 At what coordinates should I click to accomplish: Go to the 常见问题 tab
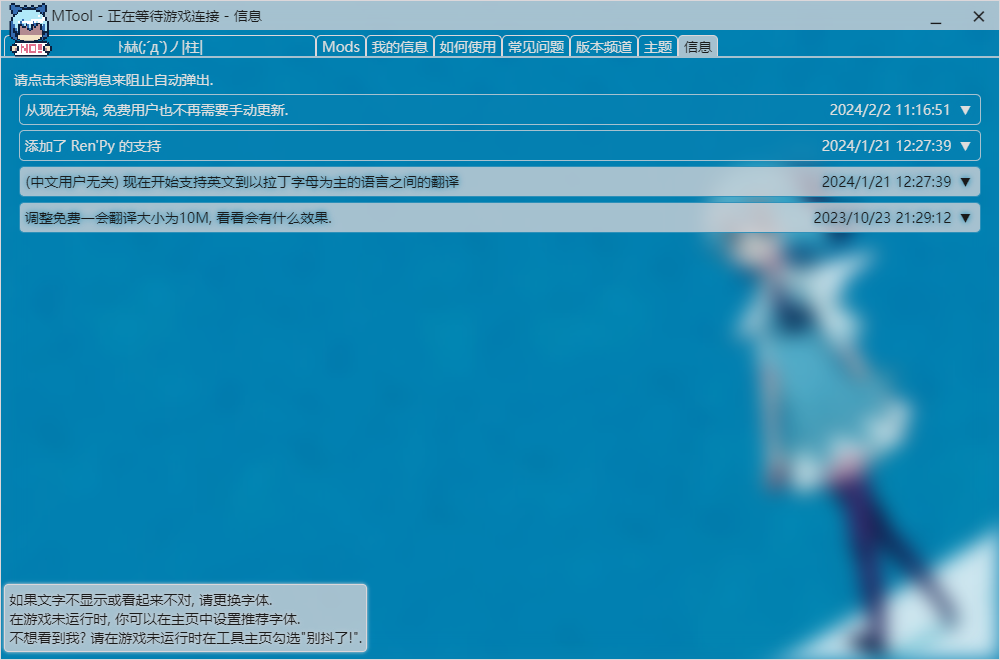pos(536,47)
